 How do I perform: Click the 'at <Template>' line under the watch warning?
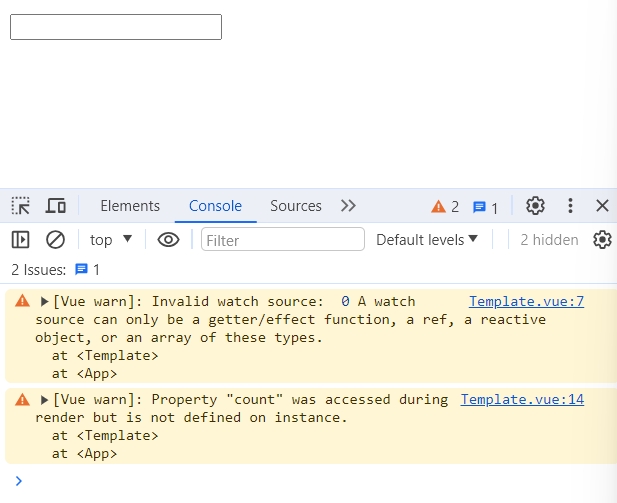click(105, 356)
